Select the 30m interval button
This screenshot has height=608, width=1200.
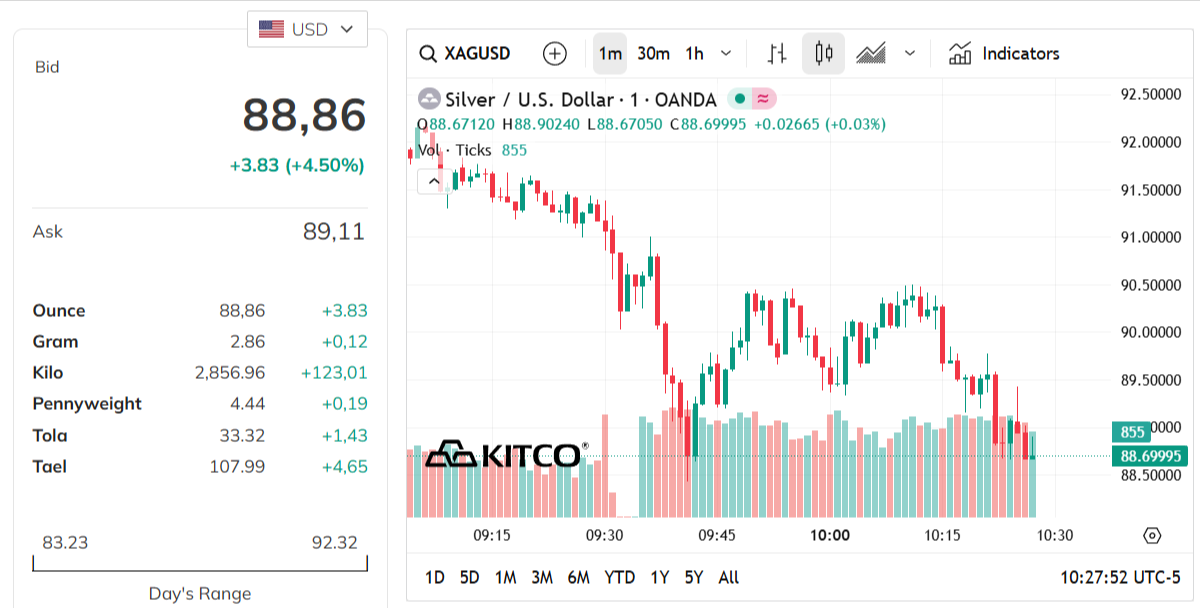tap(654, 53)
